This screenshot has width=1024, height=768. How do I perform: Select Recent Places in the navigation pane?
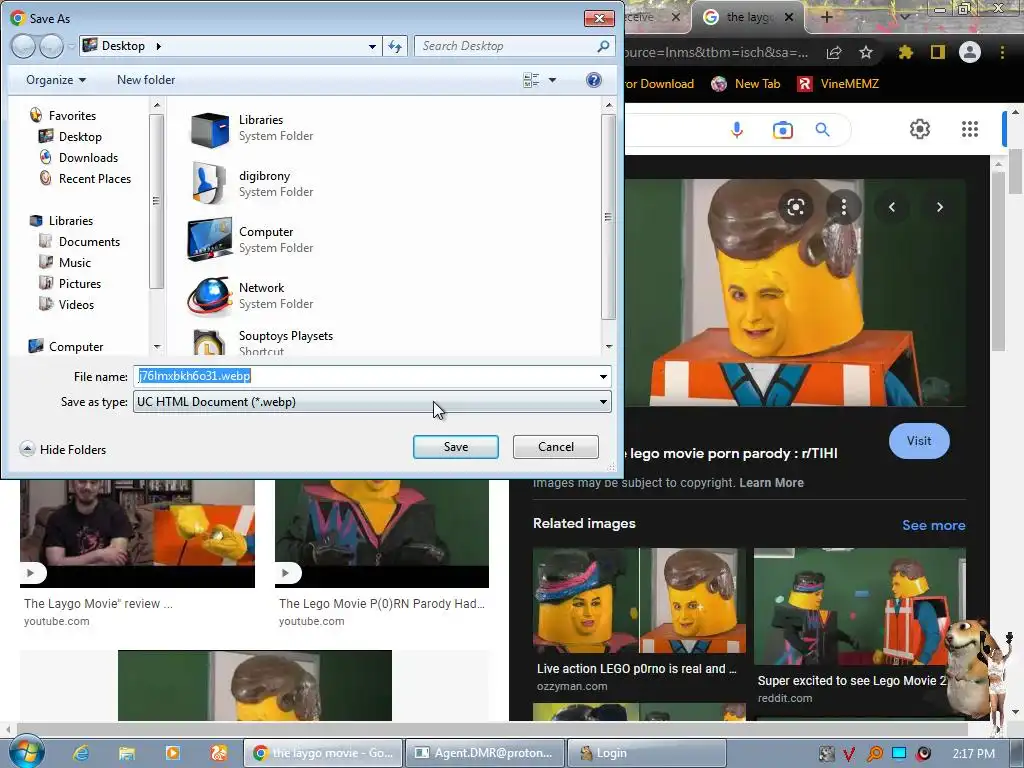click(x=85, y=178)
